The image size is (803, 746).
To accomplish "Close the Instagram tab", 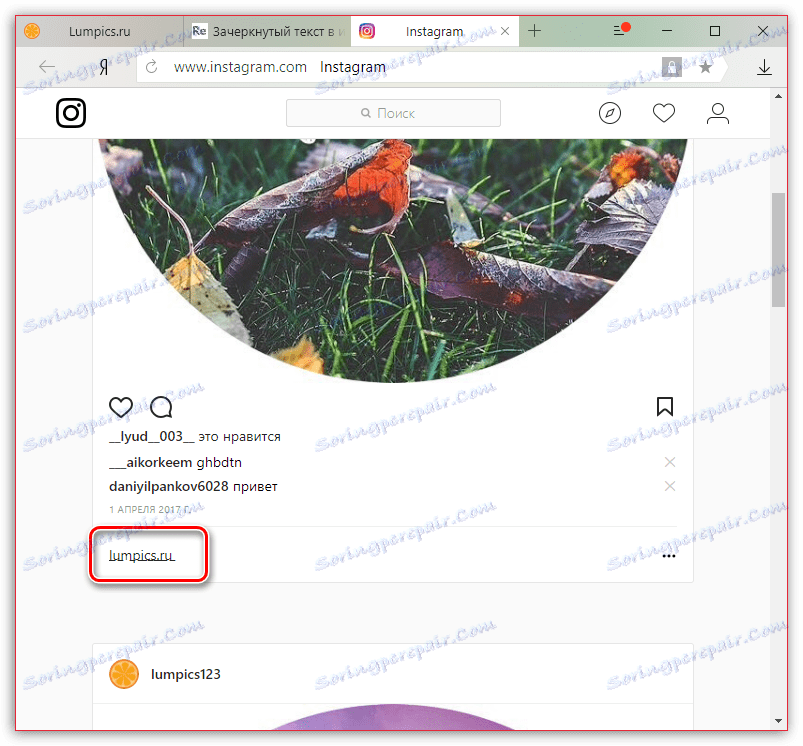I will [x=505, y=31].
